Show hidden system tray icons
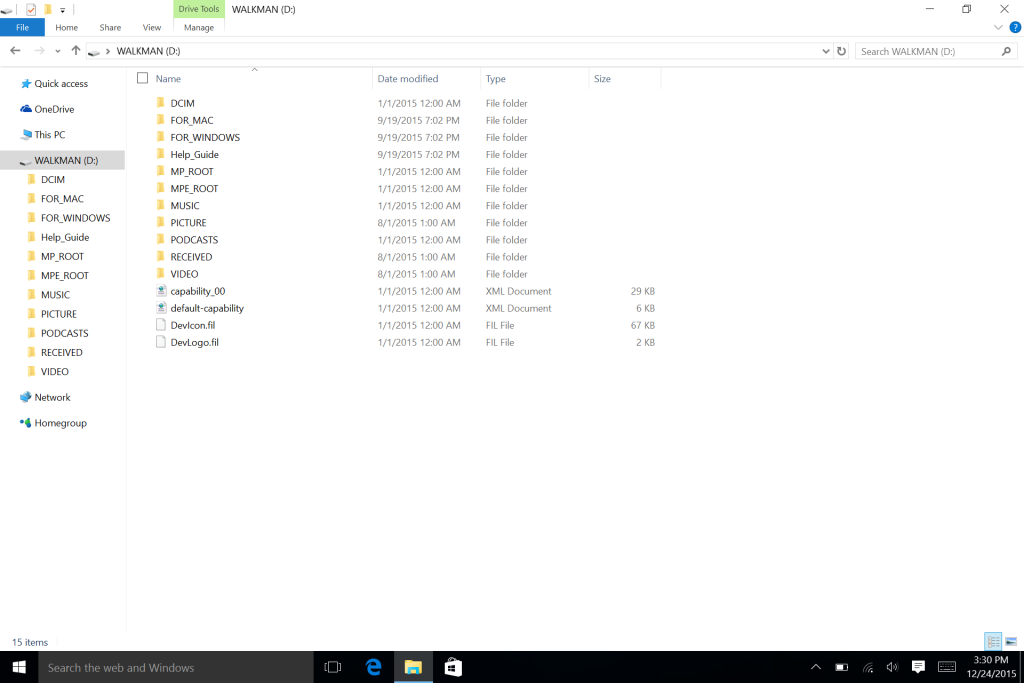Screen dimensions: 1024x683 pos(816,667)
